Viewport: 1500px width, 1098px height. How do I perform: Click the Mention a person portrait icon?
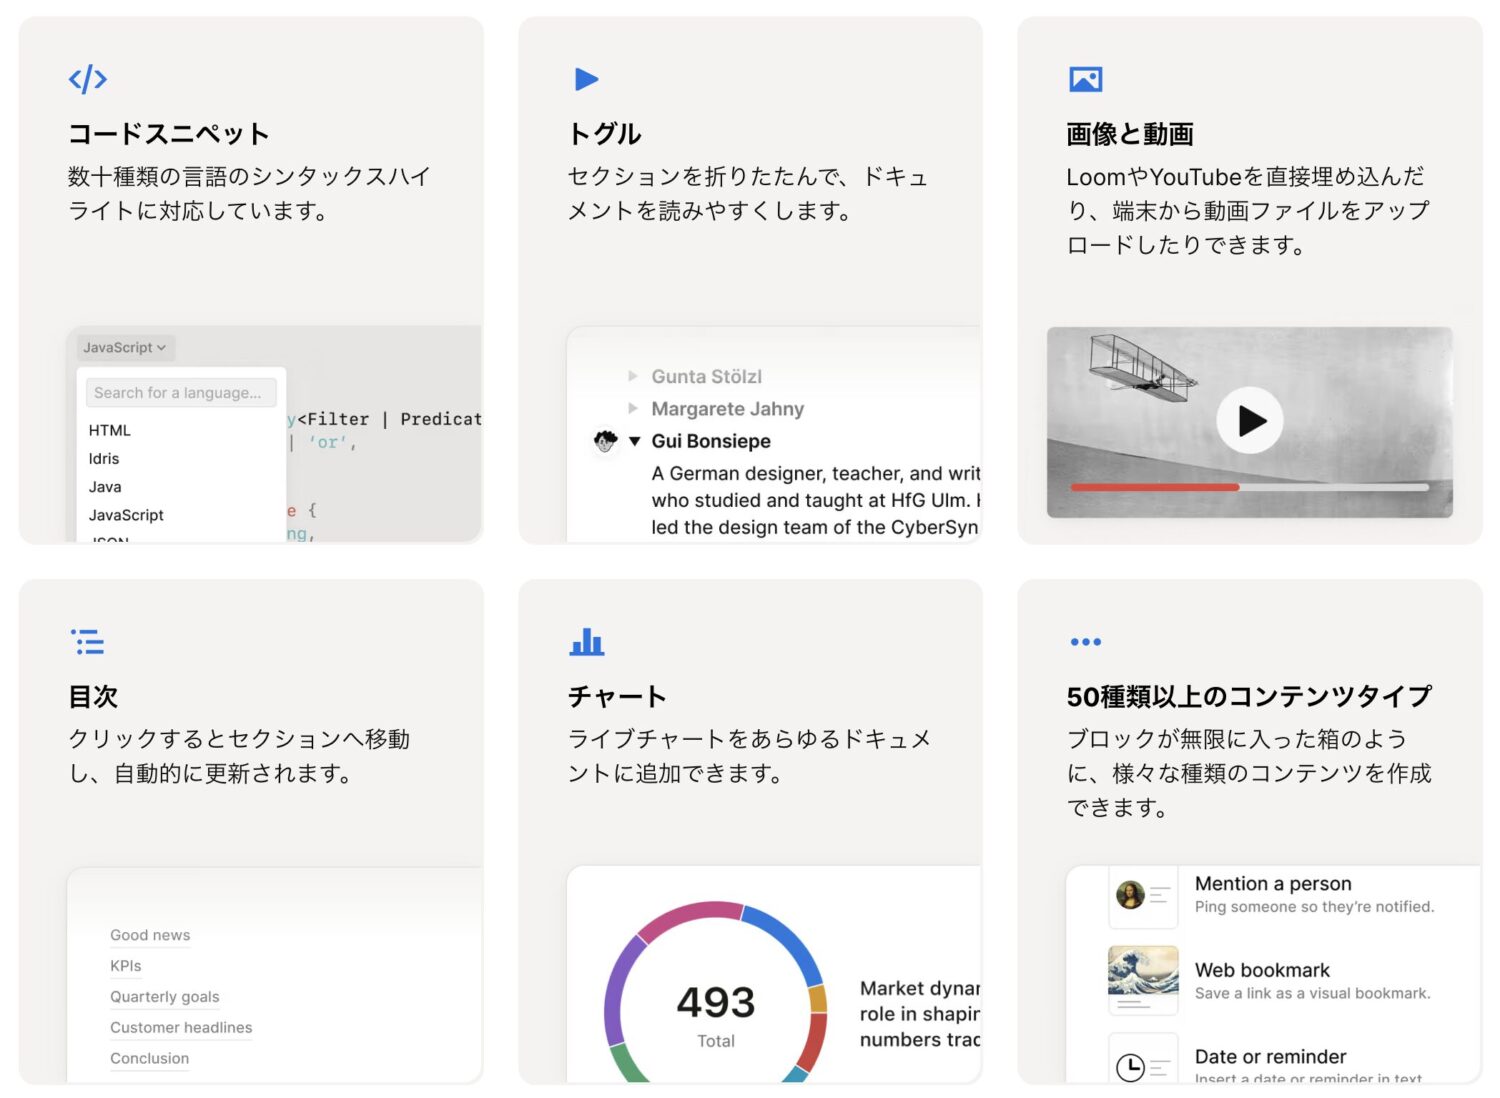[1131, 895]
